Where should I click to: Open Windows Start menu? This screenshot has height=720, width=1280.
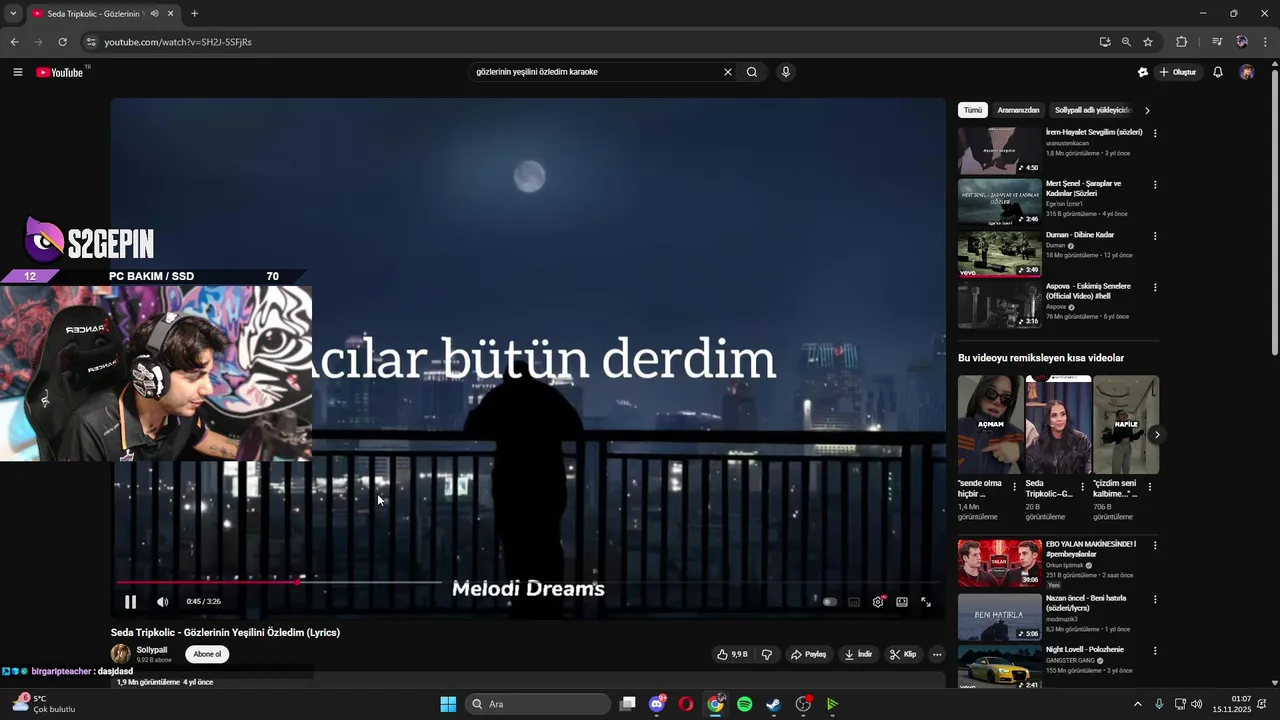click(448, 704)
